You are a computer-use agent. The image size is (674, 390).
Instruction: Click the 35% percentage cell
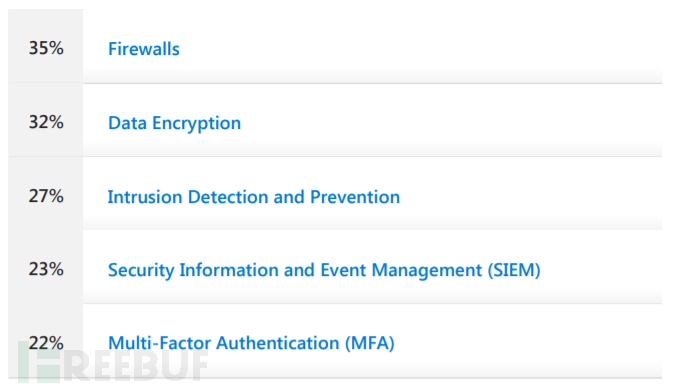(x=46, y=48)
